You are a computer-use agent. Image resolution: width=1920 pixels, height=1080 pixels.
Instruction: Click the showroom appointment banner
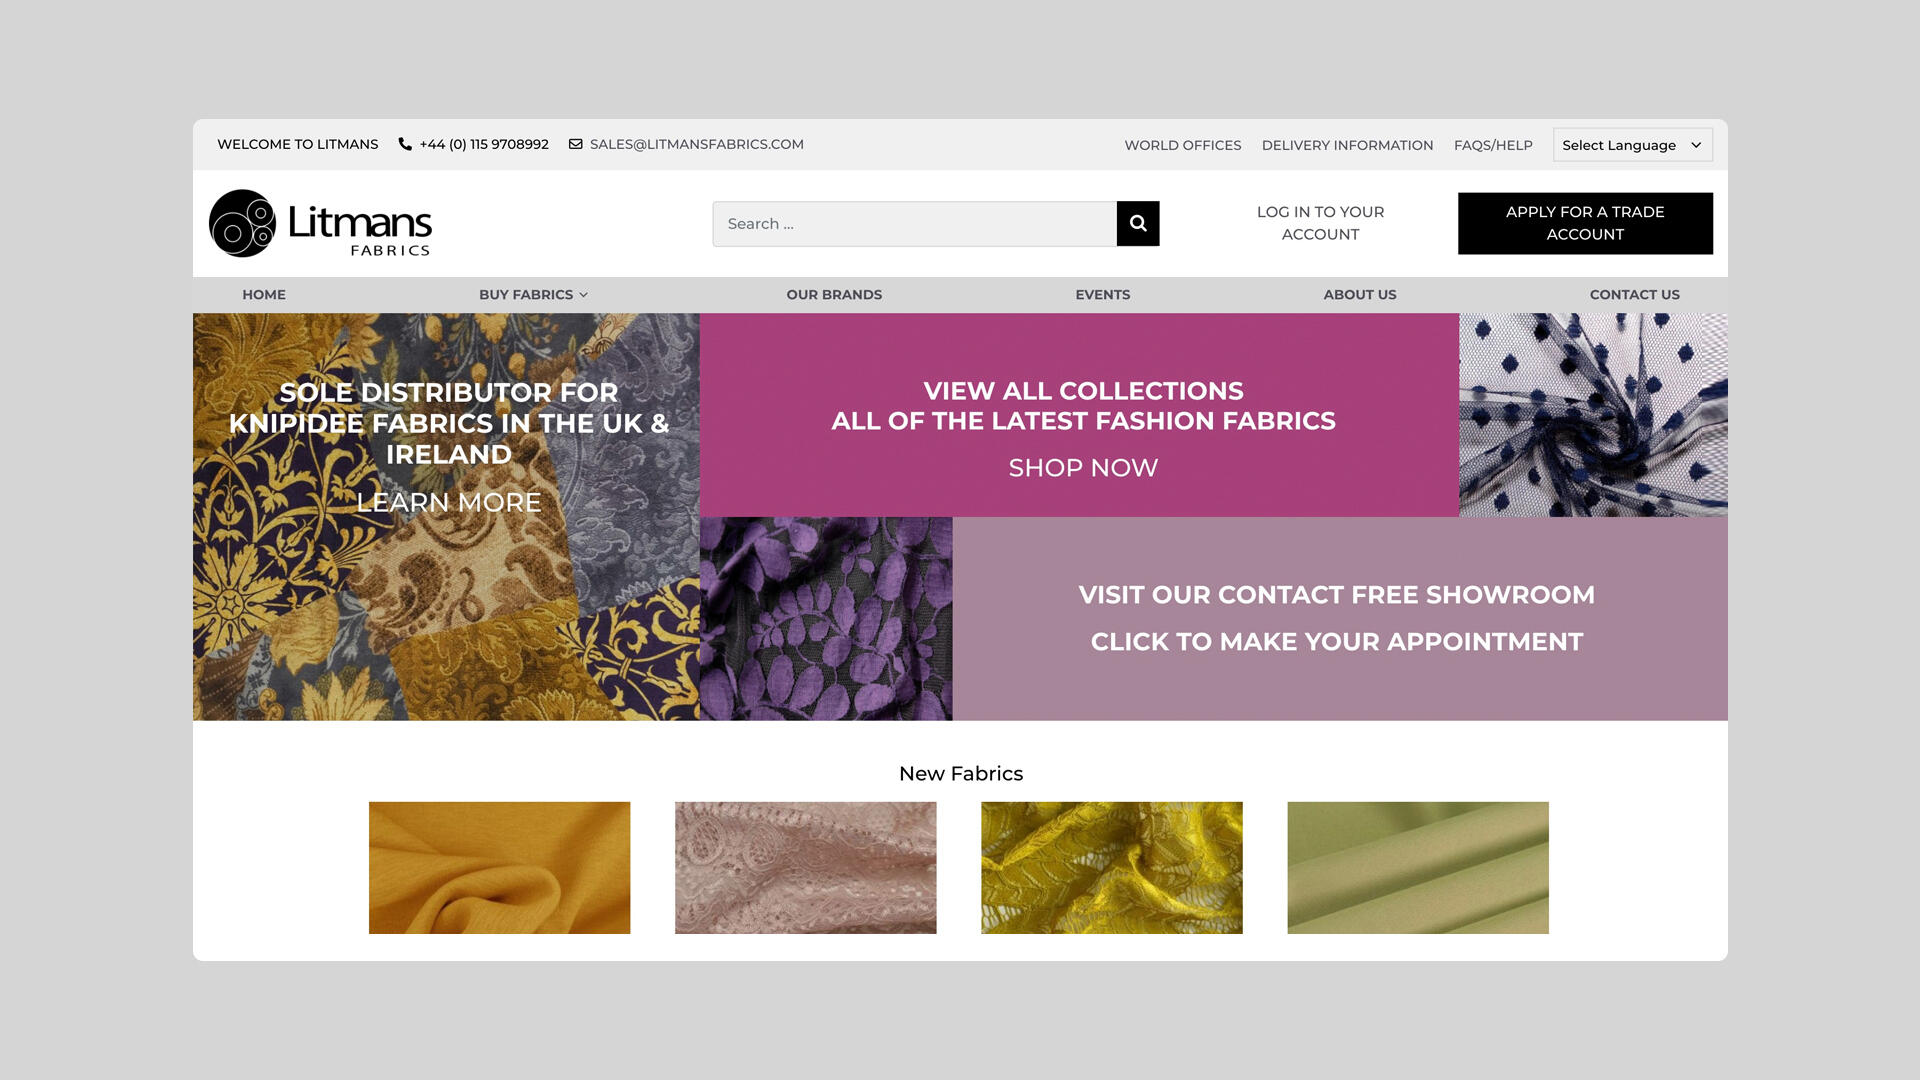(1339, 618)
